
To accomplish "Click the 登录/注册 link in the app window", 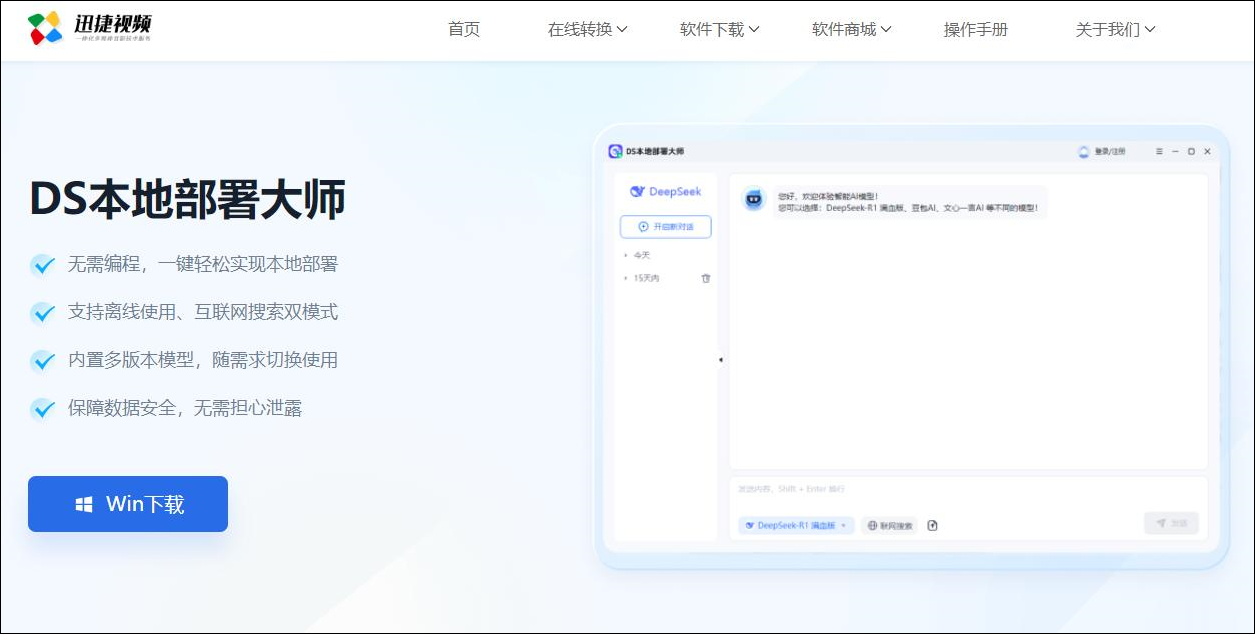I will tap(1110, 152).
